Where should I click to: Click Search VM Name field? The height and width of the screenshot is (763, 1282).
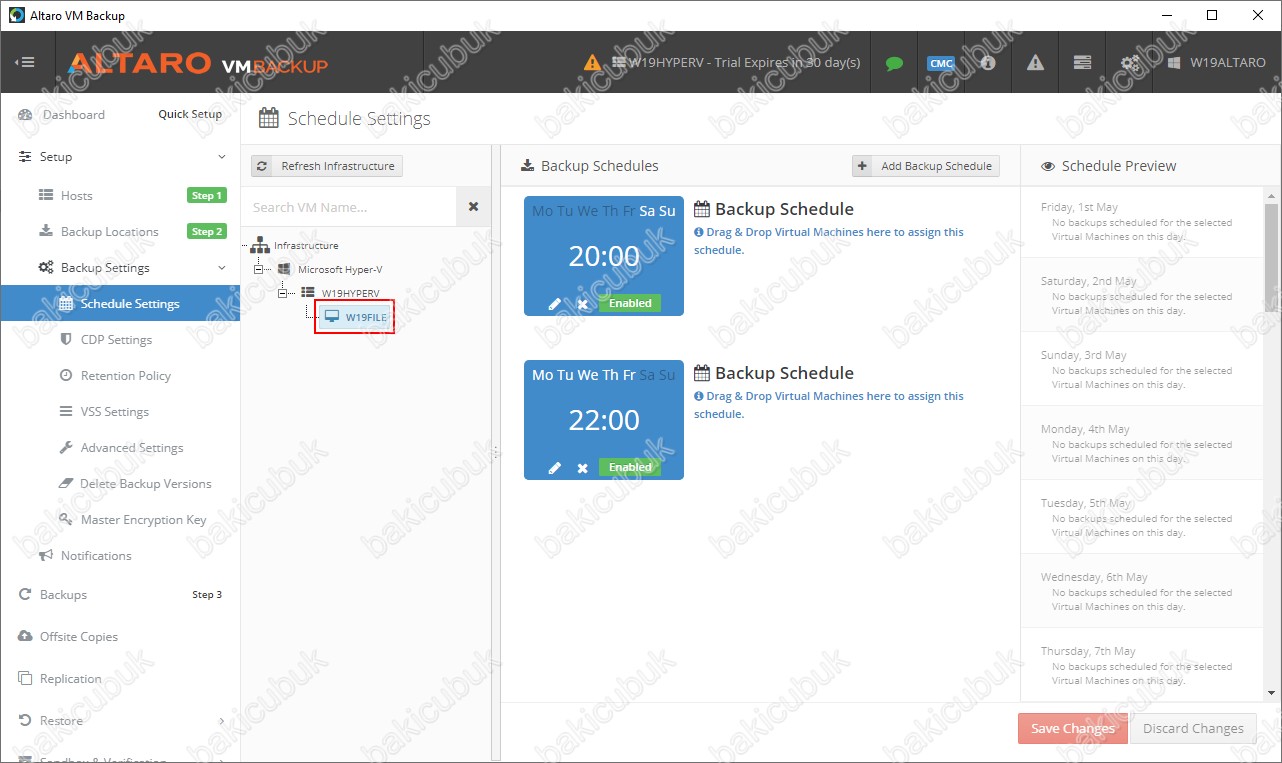349,207
